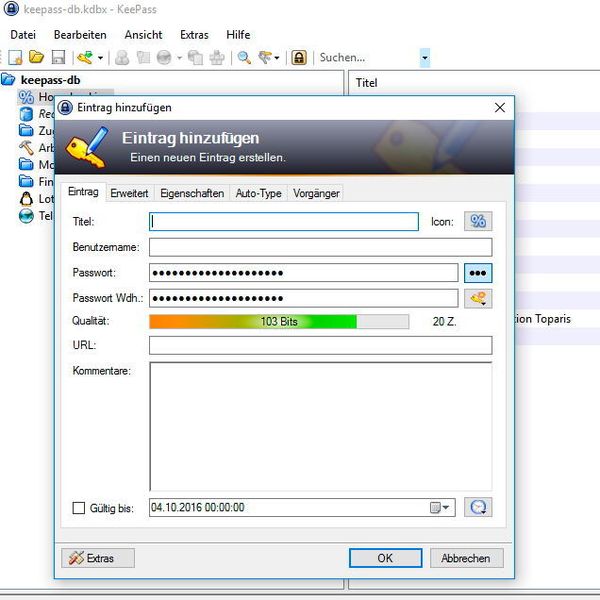Viewport: 600px width, 600px height.
Task: Select the penguin icon group in tree
Action: 36,199
